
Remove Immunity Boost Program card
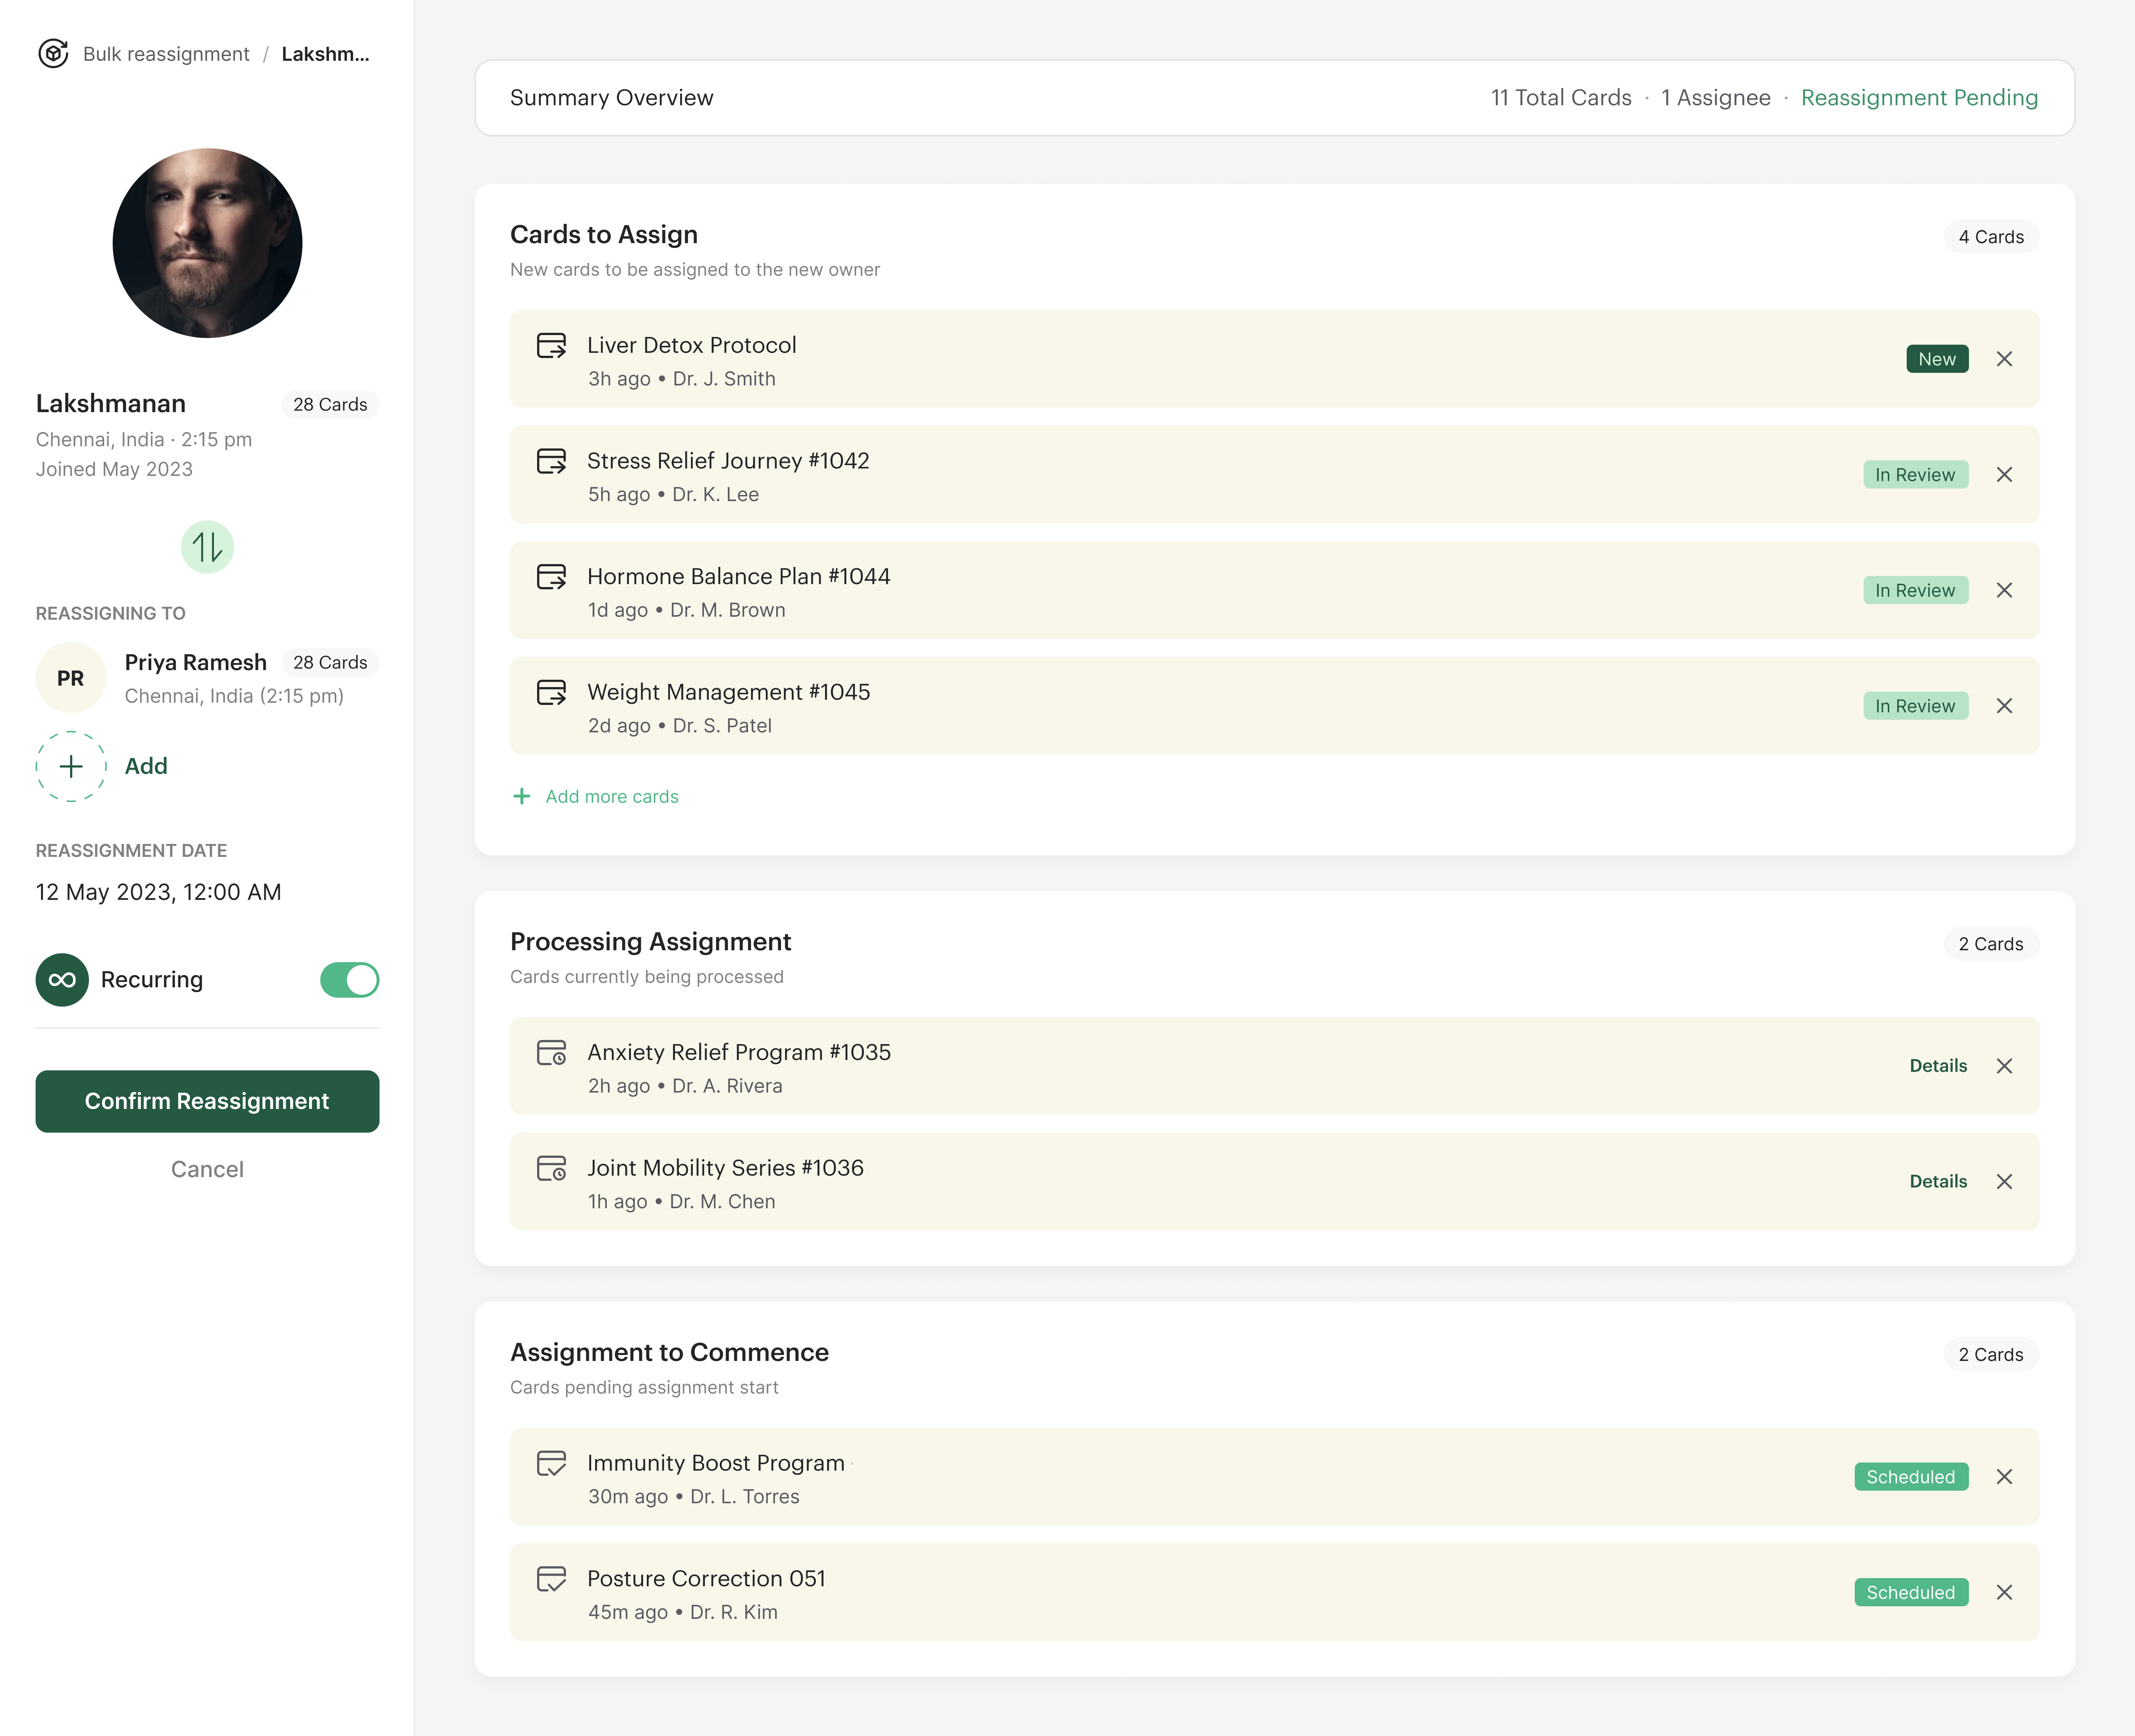pyautogui.click(x=2004, y=1477)
